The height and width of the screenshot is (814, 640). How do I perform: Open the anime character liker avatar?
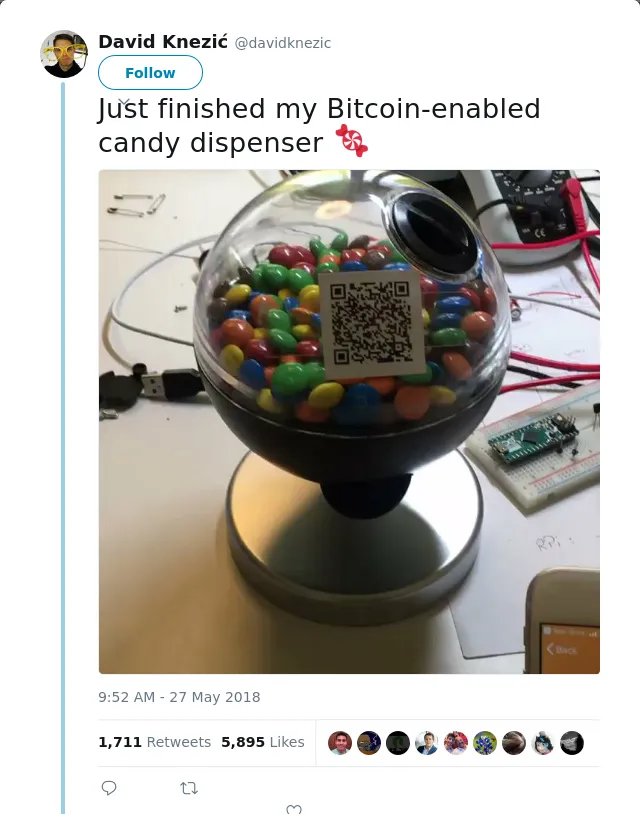(543, 743)
